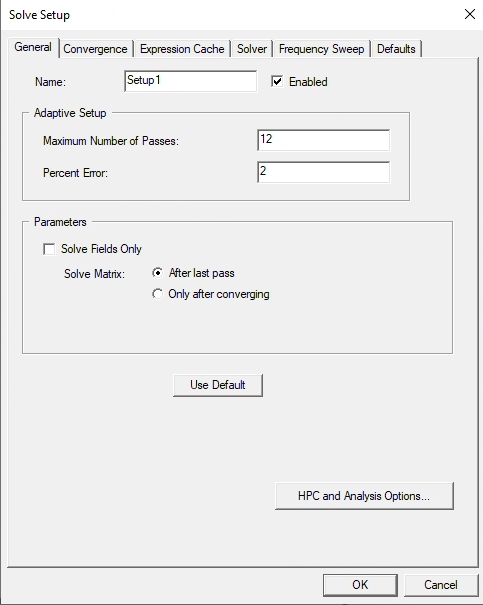
Task: Close the Solve Setup window
Action: [470, 15]
